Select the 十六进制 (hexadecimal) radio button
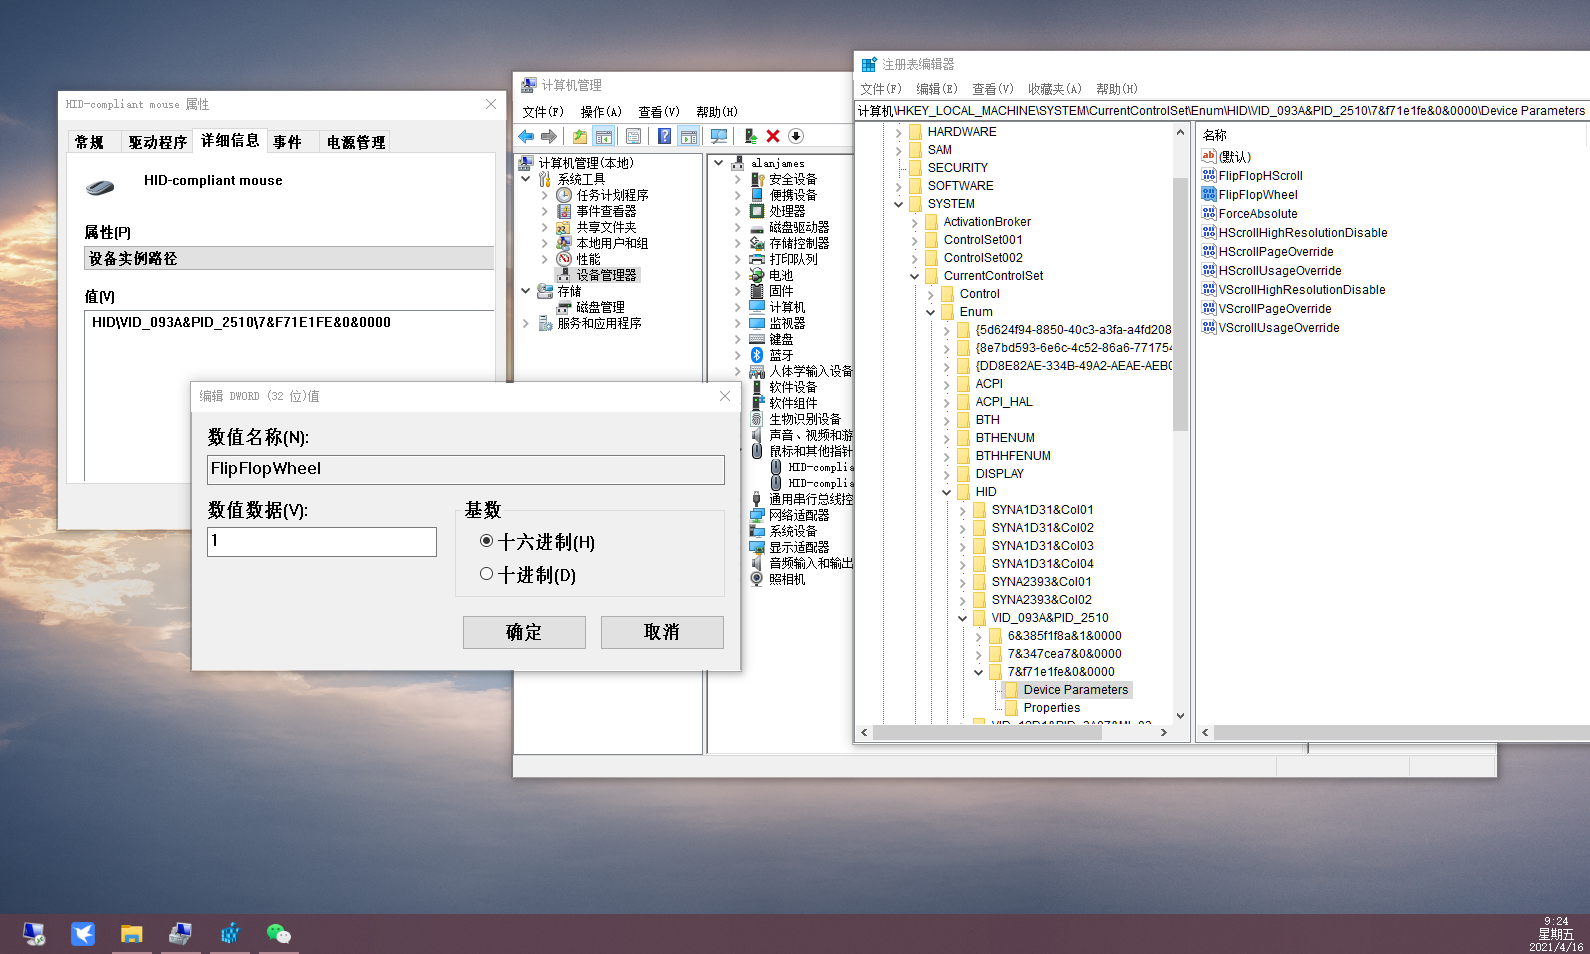This screenshot has width=1590, height=954. (487, 541)
